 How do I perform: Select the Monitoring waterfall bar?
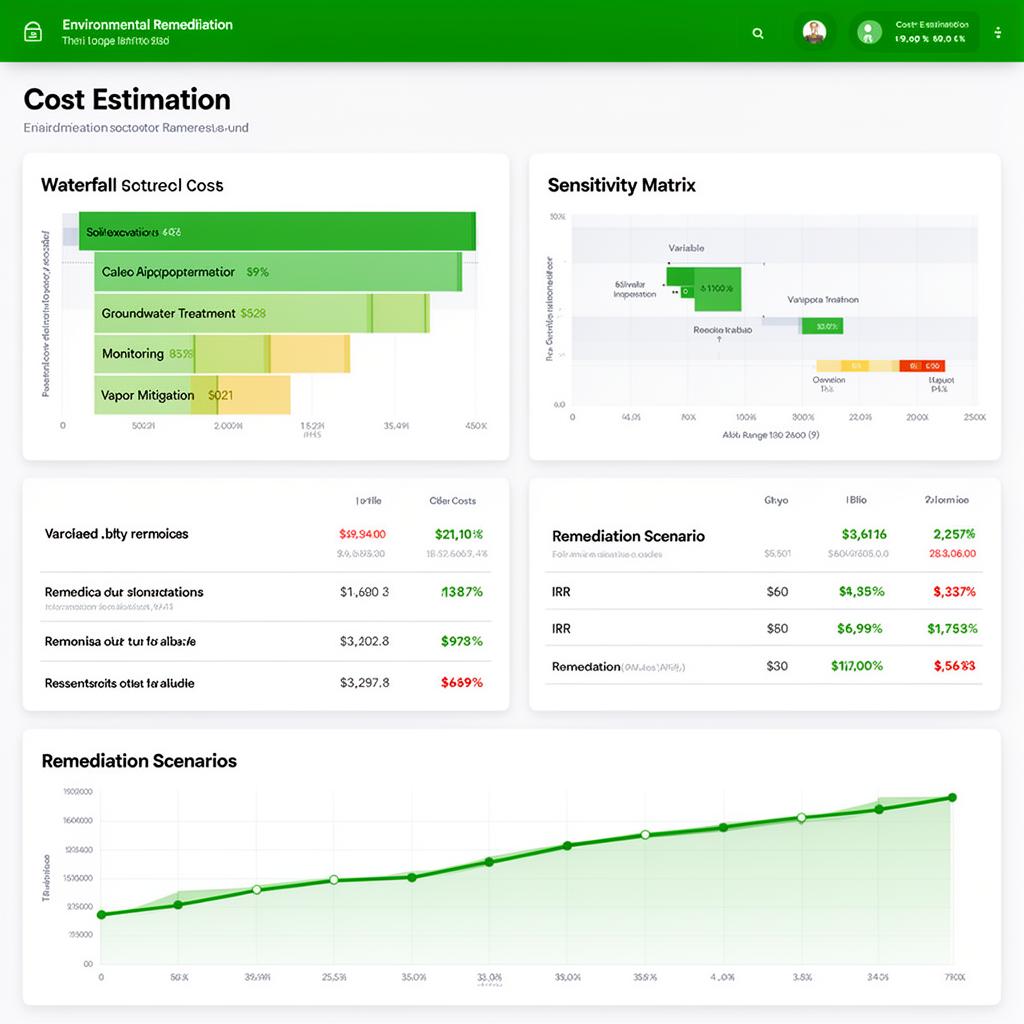pos(222,353)
